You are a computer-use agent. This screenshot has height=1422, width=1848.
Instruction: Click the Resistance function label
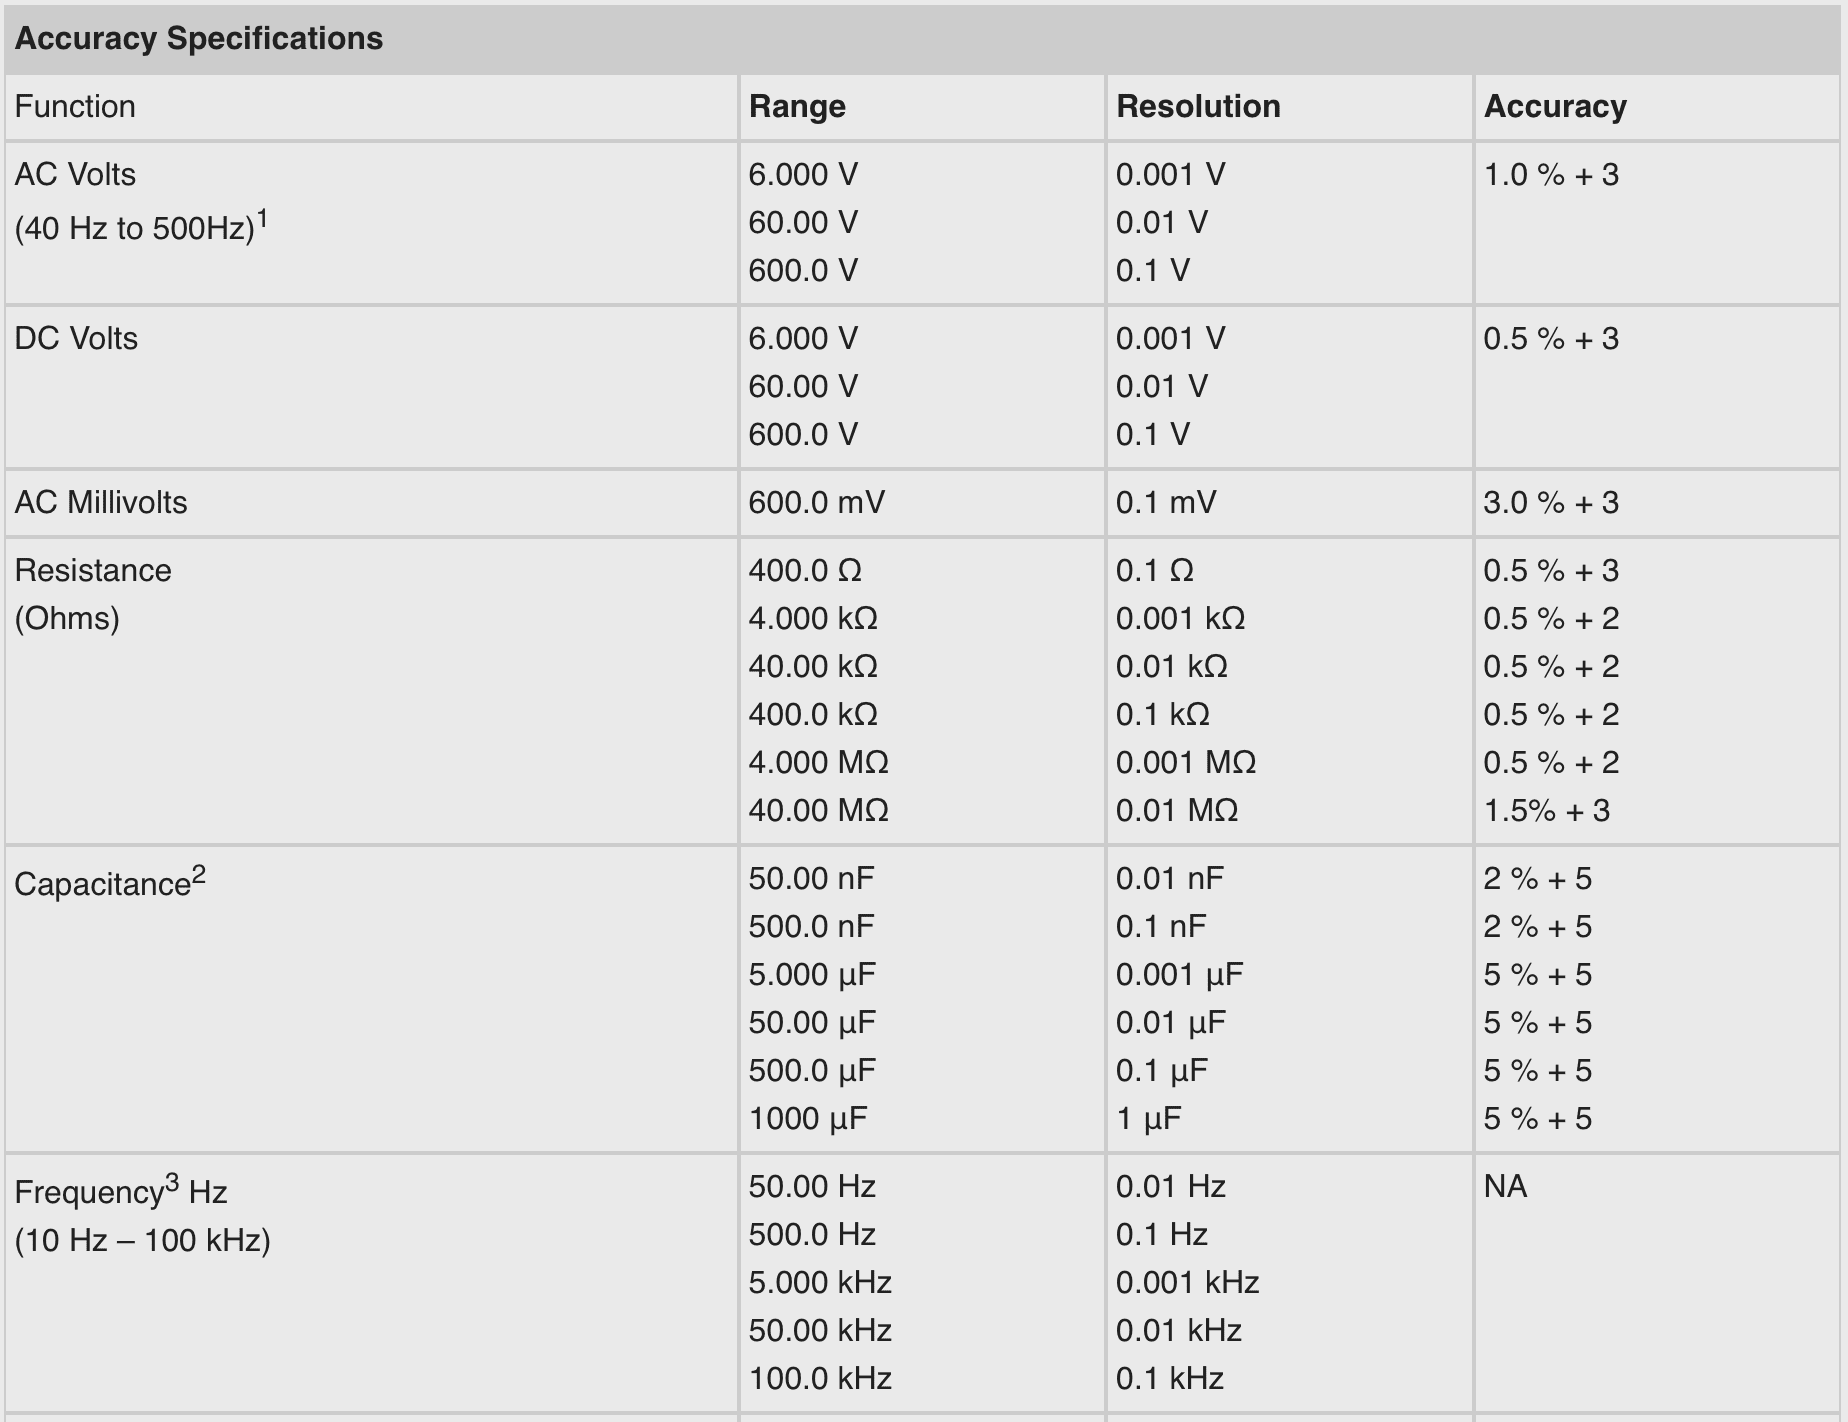click(93, 571)
